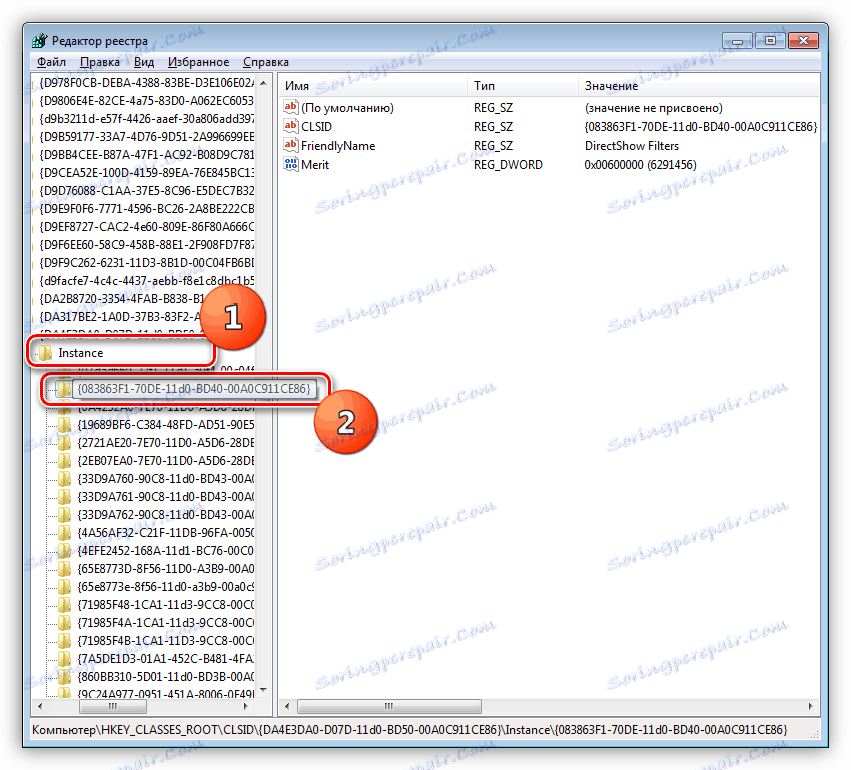
Task: Open the Файл menu
Action: click(x=51, y=62)
